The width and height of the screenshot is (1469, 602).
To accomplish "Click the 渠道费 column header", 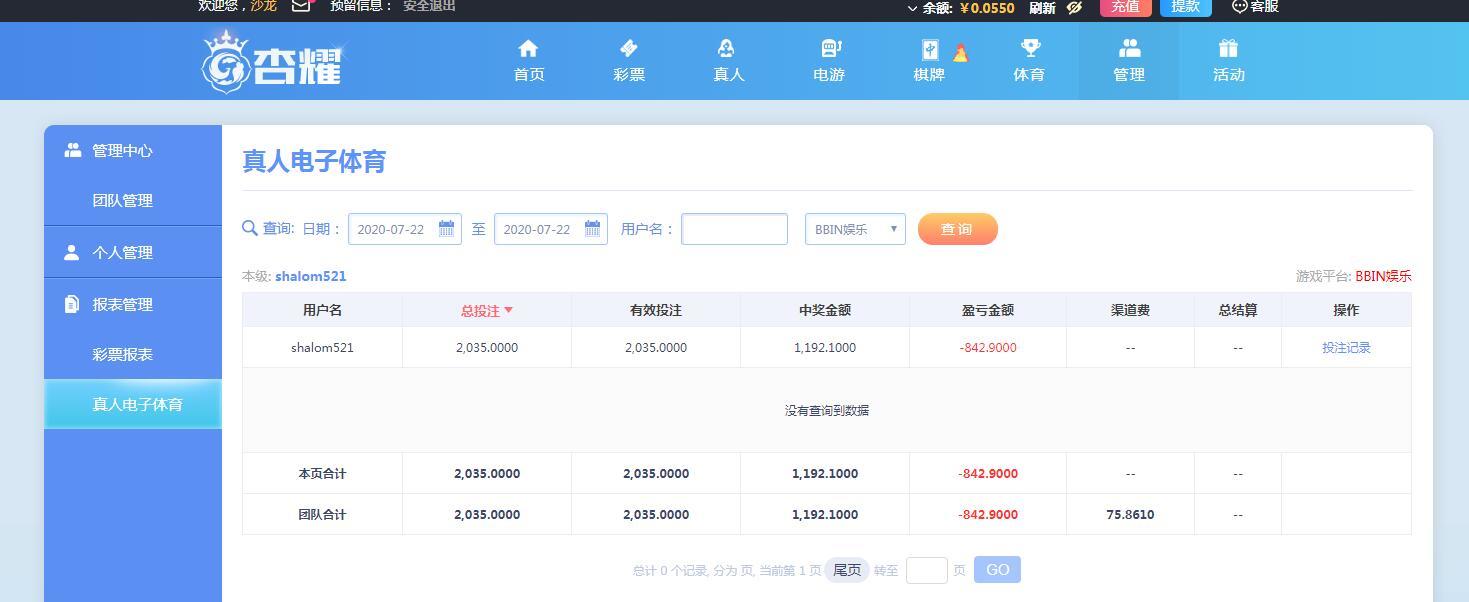I will tap(1130, 310).
